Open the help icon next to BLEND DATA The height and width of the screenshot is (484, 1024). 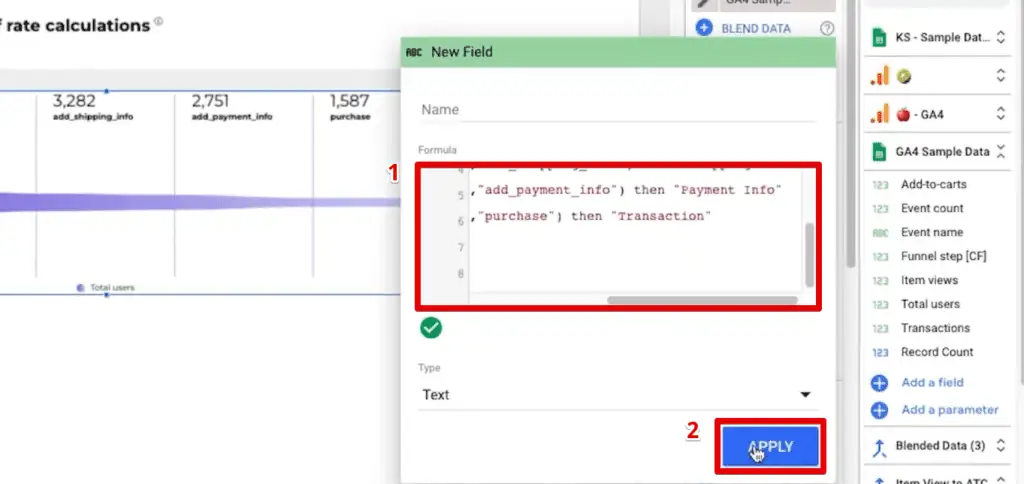click(827, 28)
